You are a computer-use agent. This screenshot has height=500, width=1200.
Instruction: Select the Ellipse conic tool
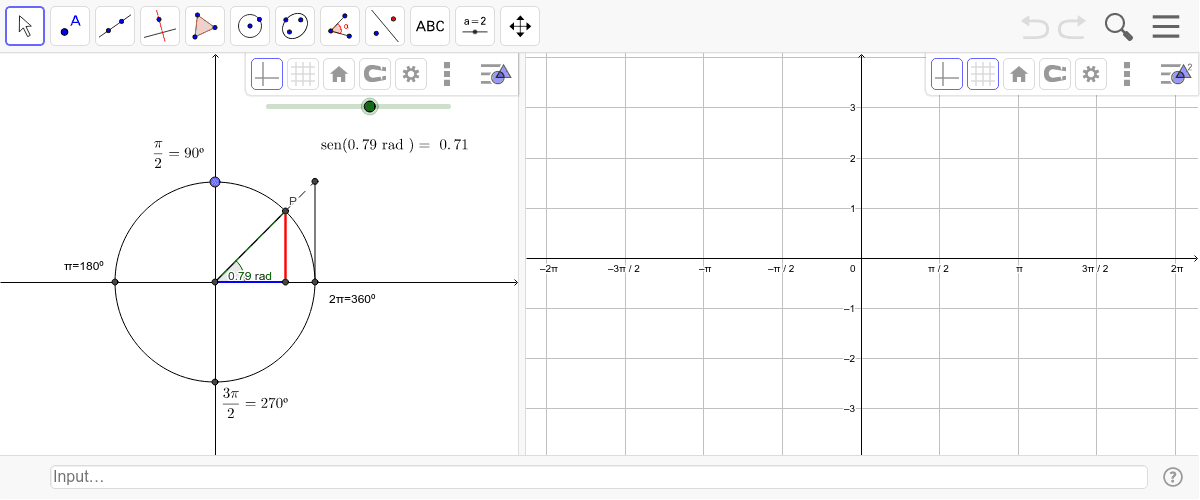(295, 26)
